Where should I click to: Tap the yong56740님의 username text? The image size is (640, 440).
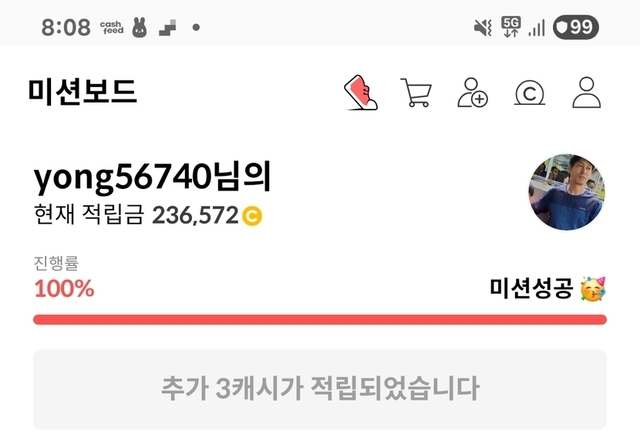coord(153,177)
